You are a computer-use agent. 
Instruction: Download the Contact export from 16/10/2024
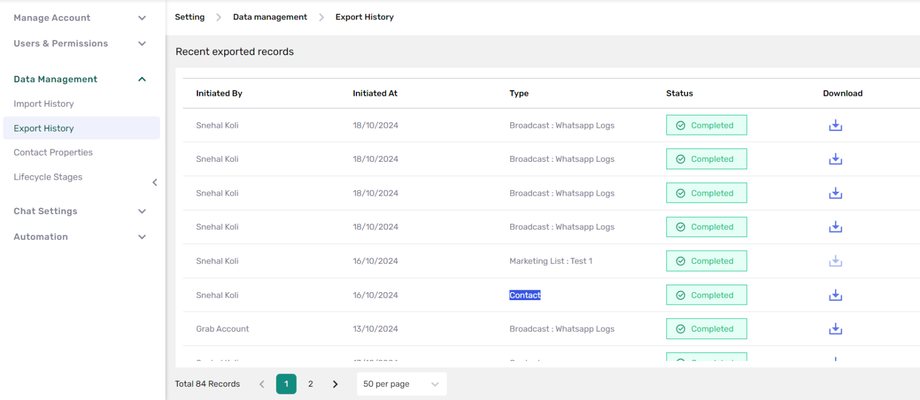[835, 295]
